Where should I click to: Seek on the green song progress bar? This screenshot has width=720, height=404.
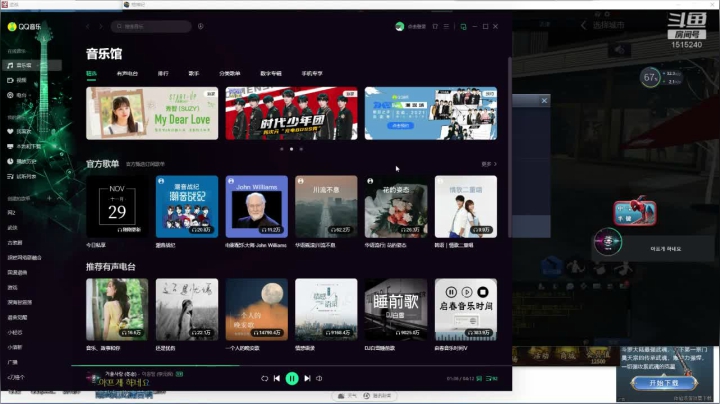tap(292, 365)
